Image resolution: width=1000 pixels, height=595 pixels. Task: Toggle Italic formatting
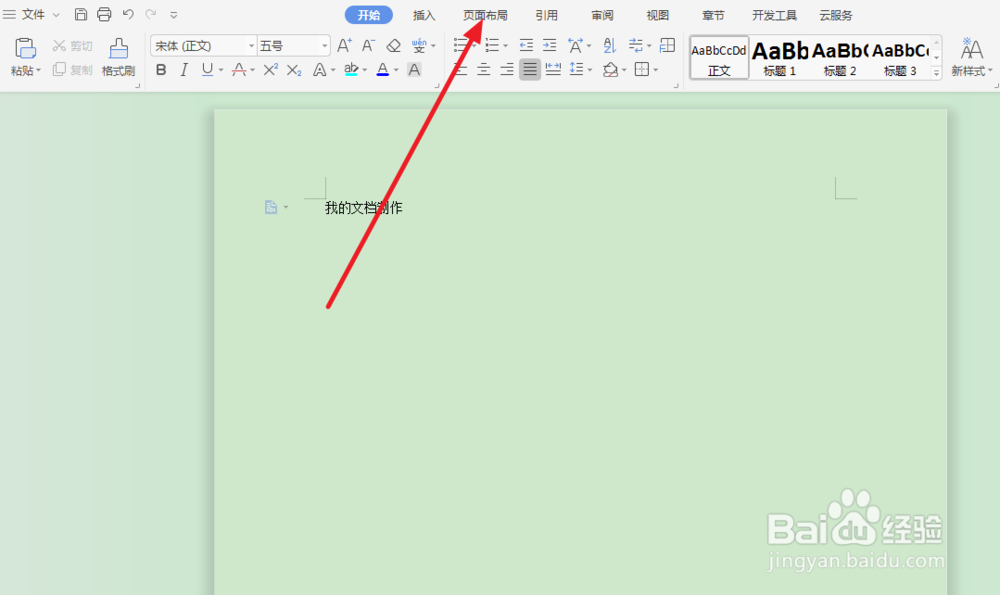click(184, 70)
